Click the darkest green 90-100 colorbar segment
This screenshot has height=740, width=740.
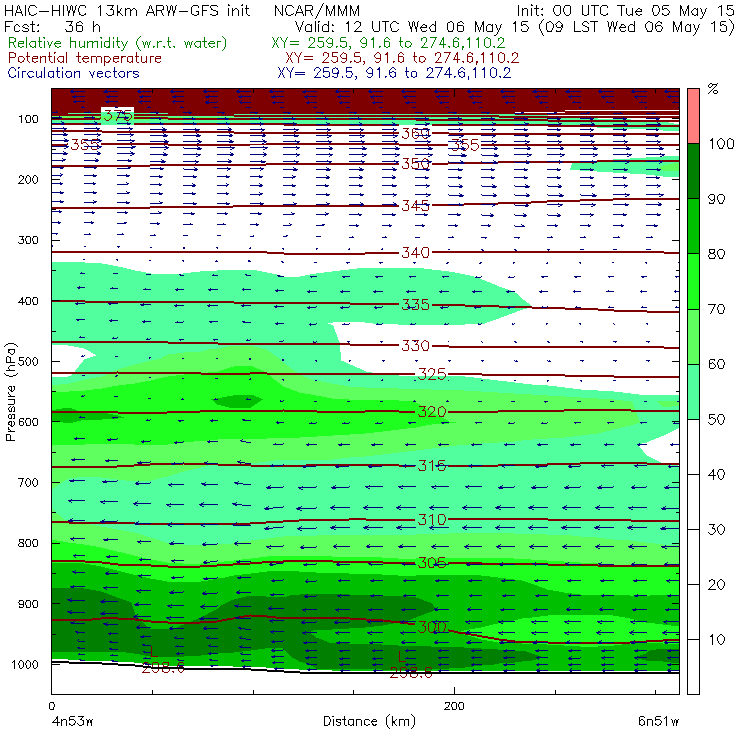(693, 171)
